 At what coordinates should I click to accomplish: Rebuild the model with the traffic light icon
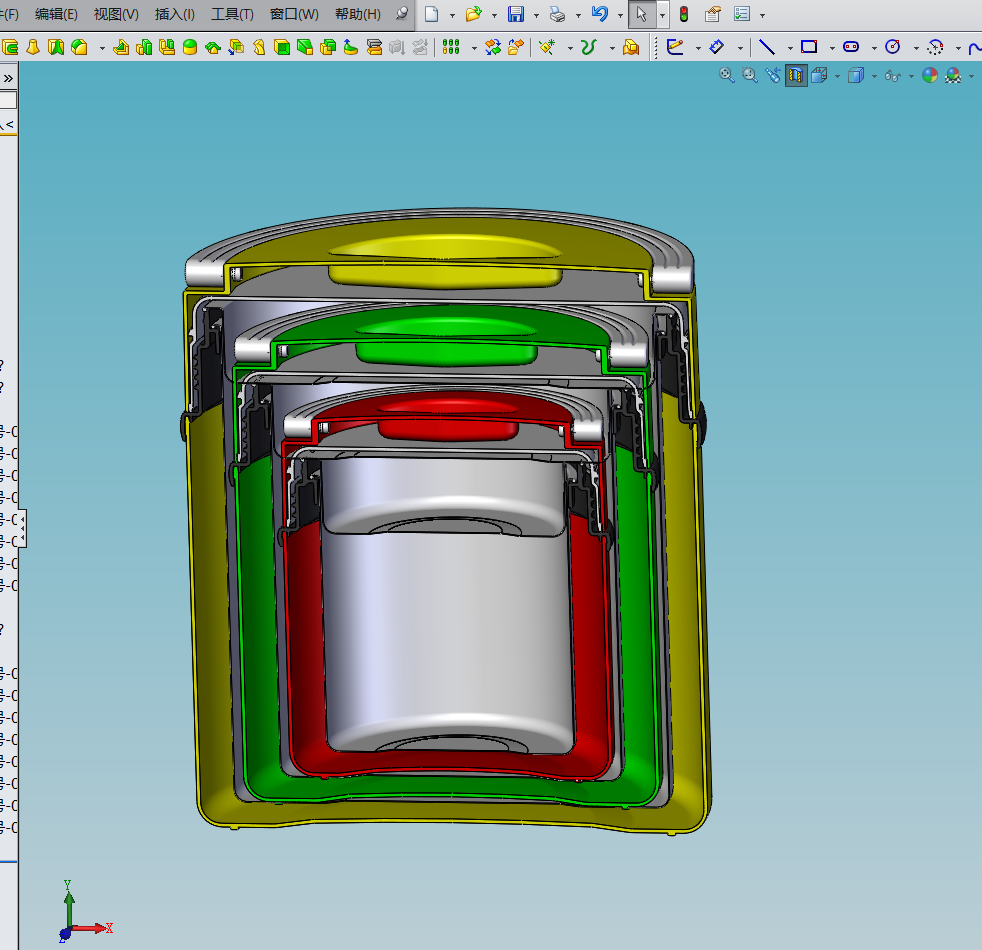click(x=684, y=14)
